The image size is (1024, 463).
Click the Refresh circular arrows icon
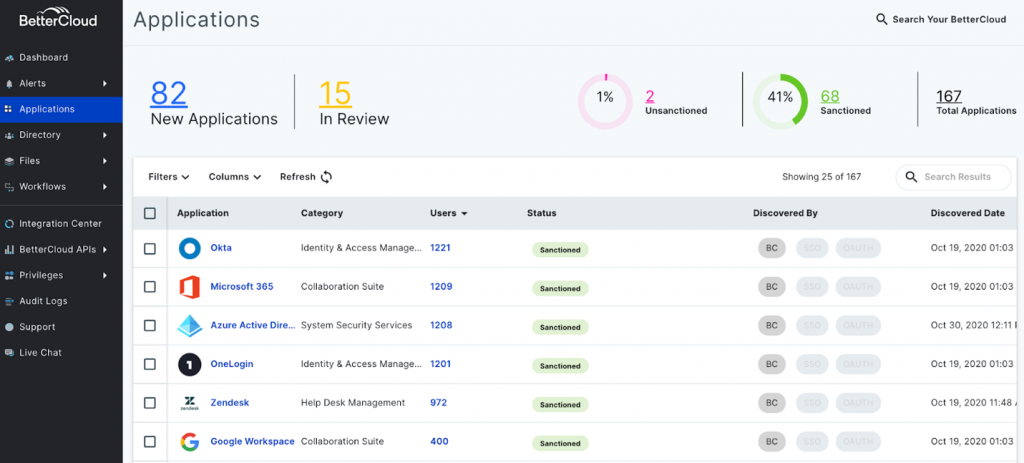[326, 177]
